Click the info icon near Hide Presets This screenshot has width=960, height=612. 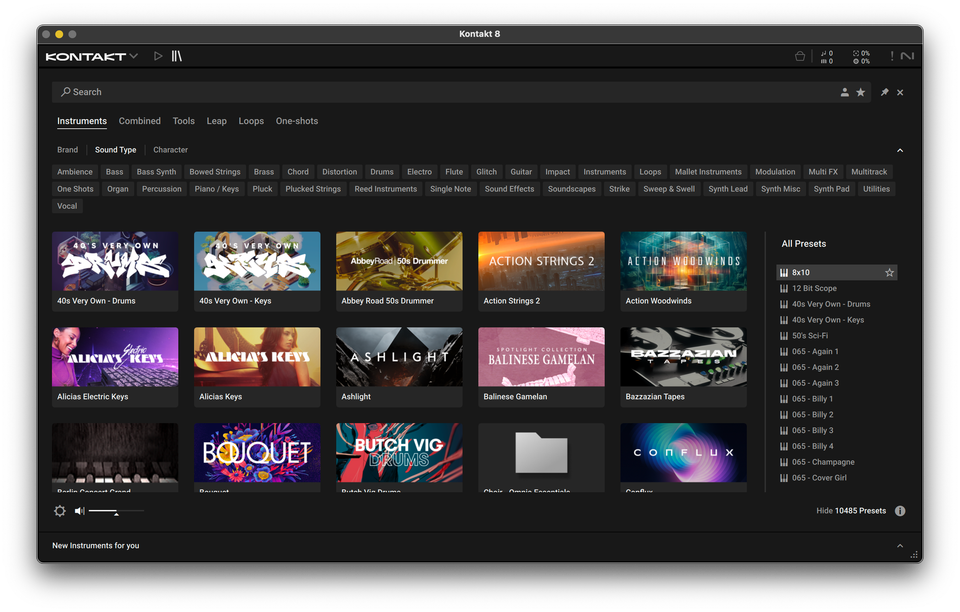click(899, 510)
